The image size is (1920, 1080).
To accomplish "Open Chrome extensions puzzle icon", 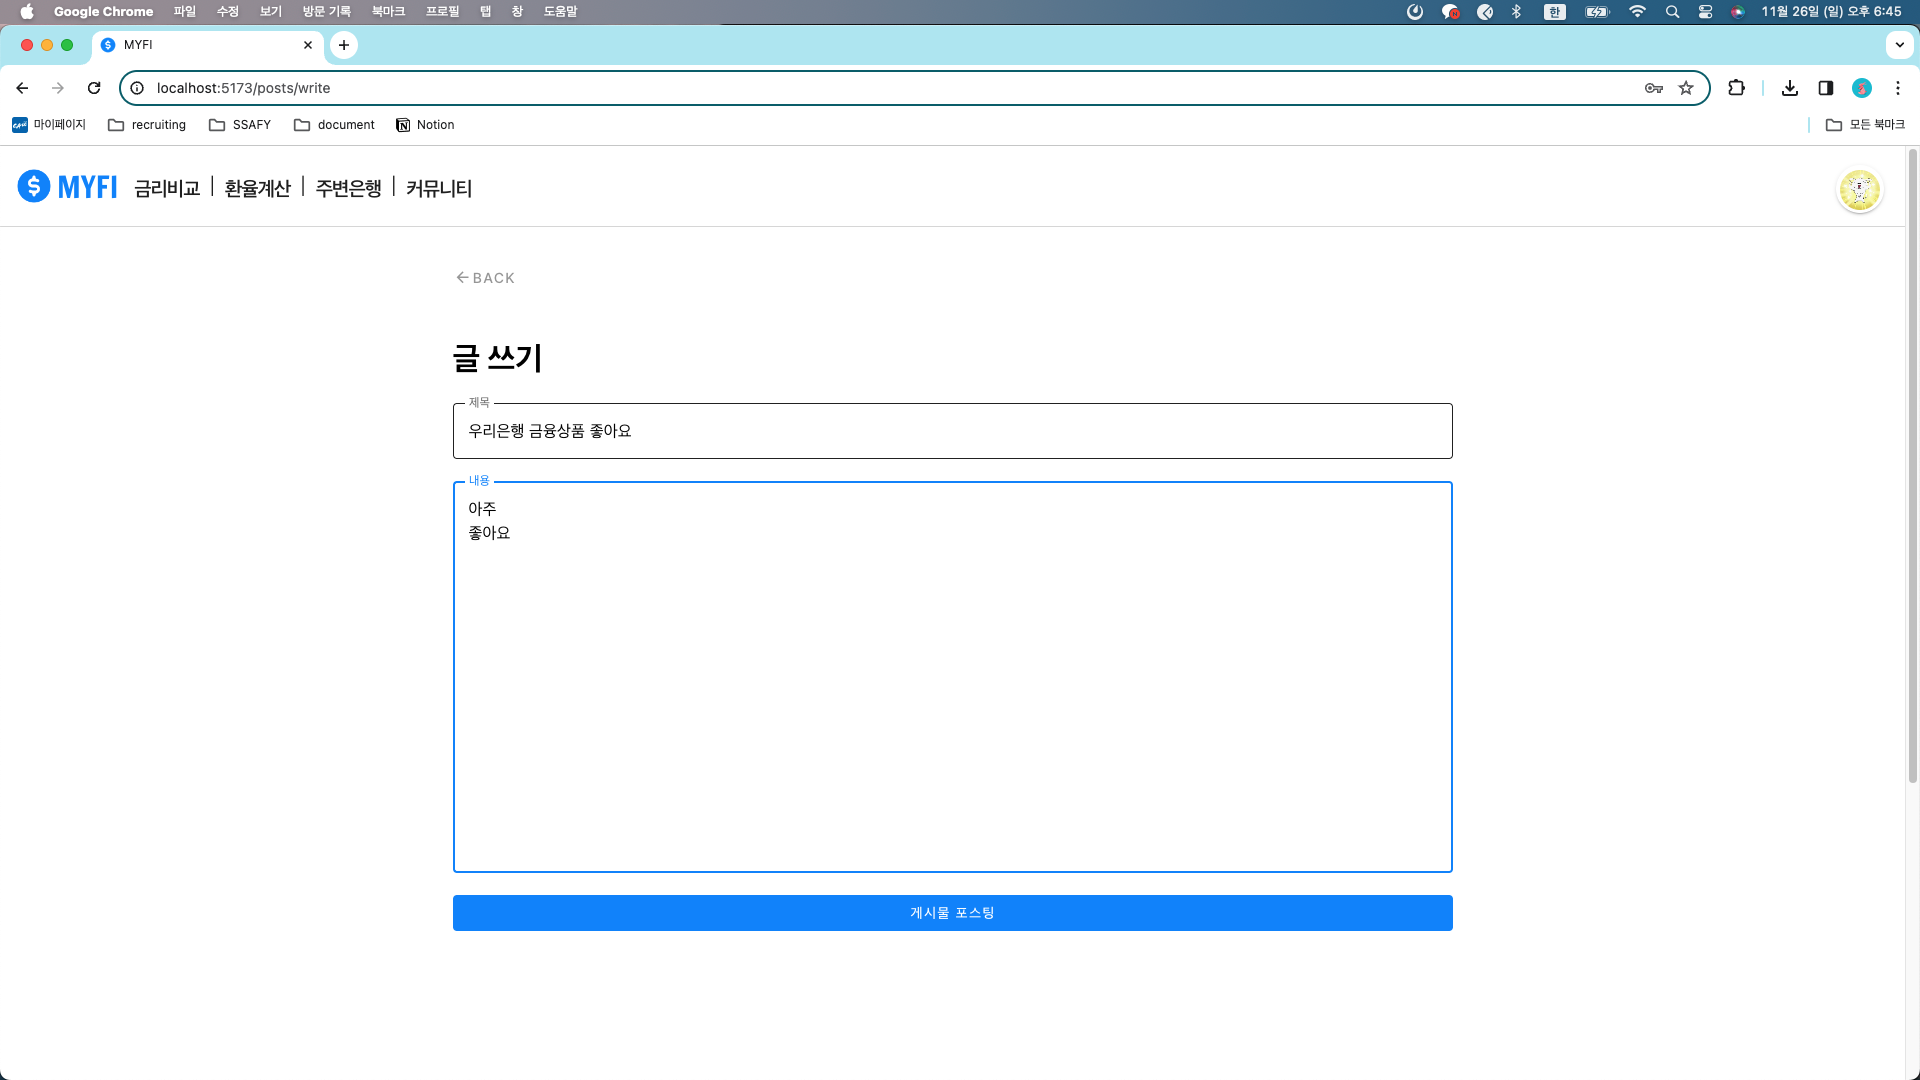I will tap(1736, 88).
